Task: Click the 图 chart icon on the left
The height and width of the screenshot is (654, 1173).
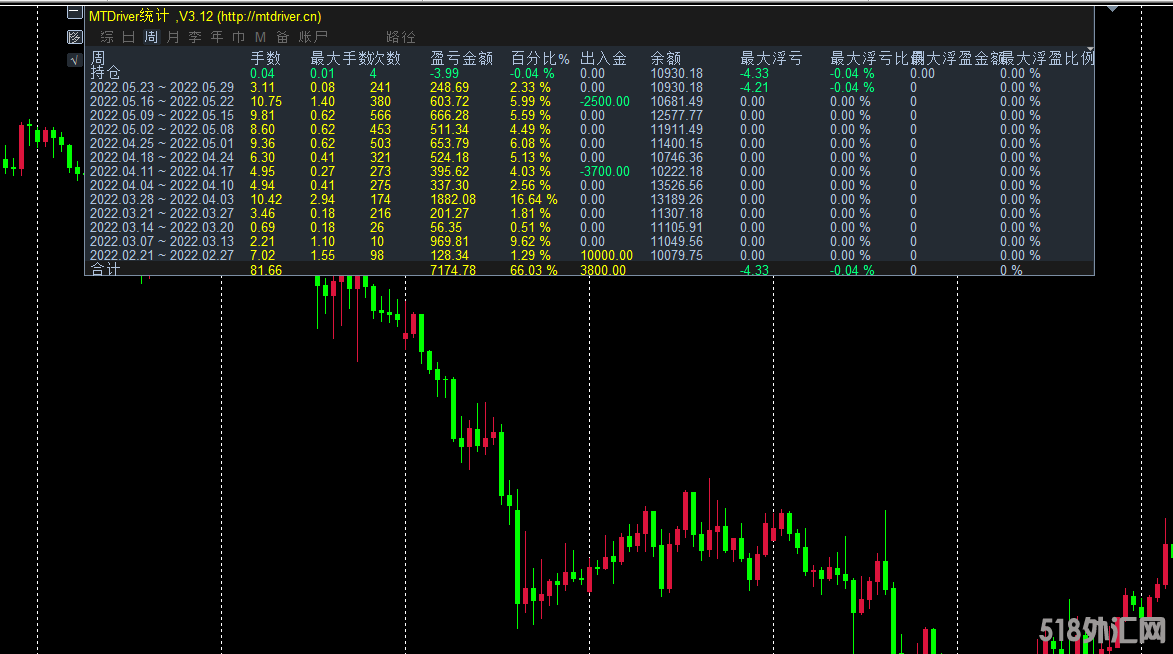Action: pyautogui.click(x=74, y=37)
